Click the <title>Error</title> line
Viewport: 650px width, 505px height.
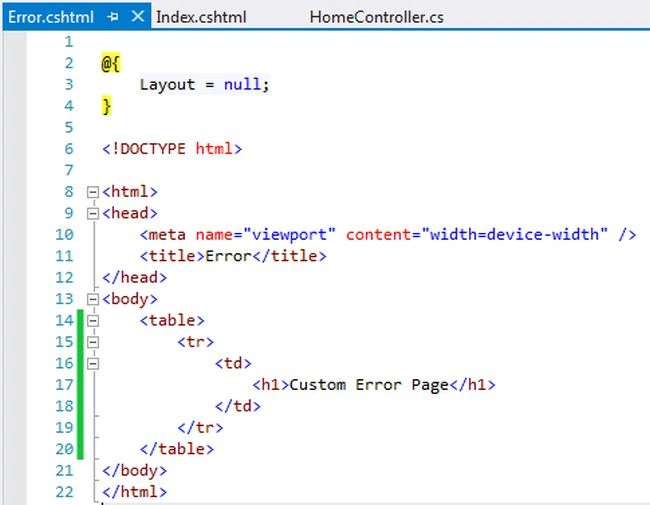point(233,256)
